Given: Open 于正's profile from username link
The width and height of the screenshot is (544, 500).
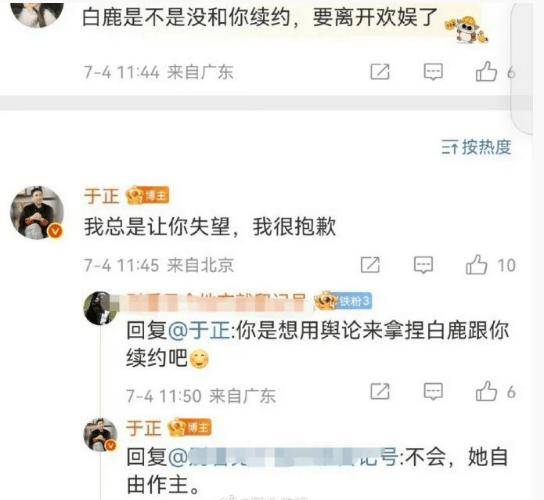Looking at the screenshot, I should [101, 196].
